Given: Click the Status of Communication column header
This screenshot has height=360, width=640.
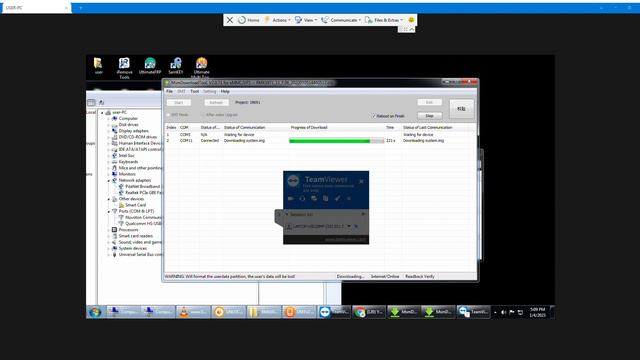Looking at the screenshot, I should point(244,127).
